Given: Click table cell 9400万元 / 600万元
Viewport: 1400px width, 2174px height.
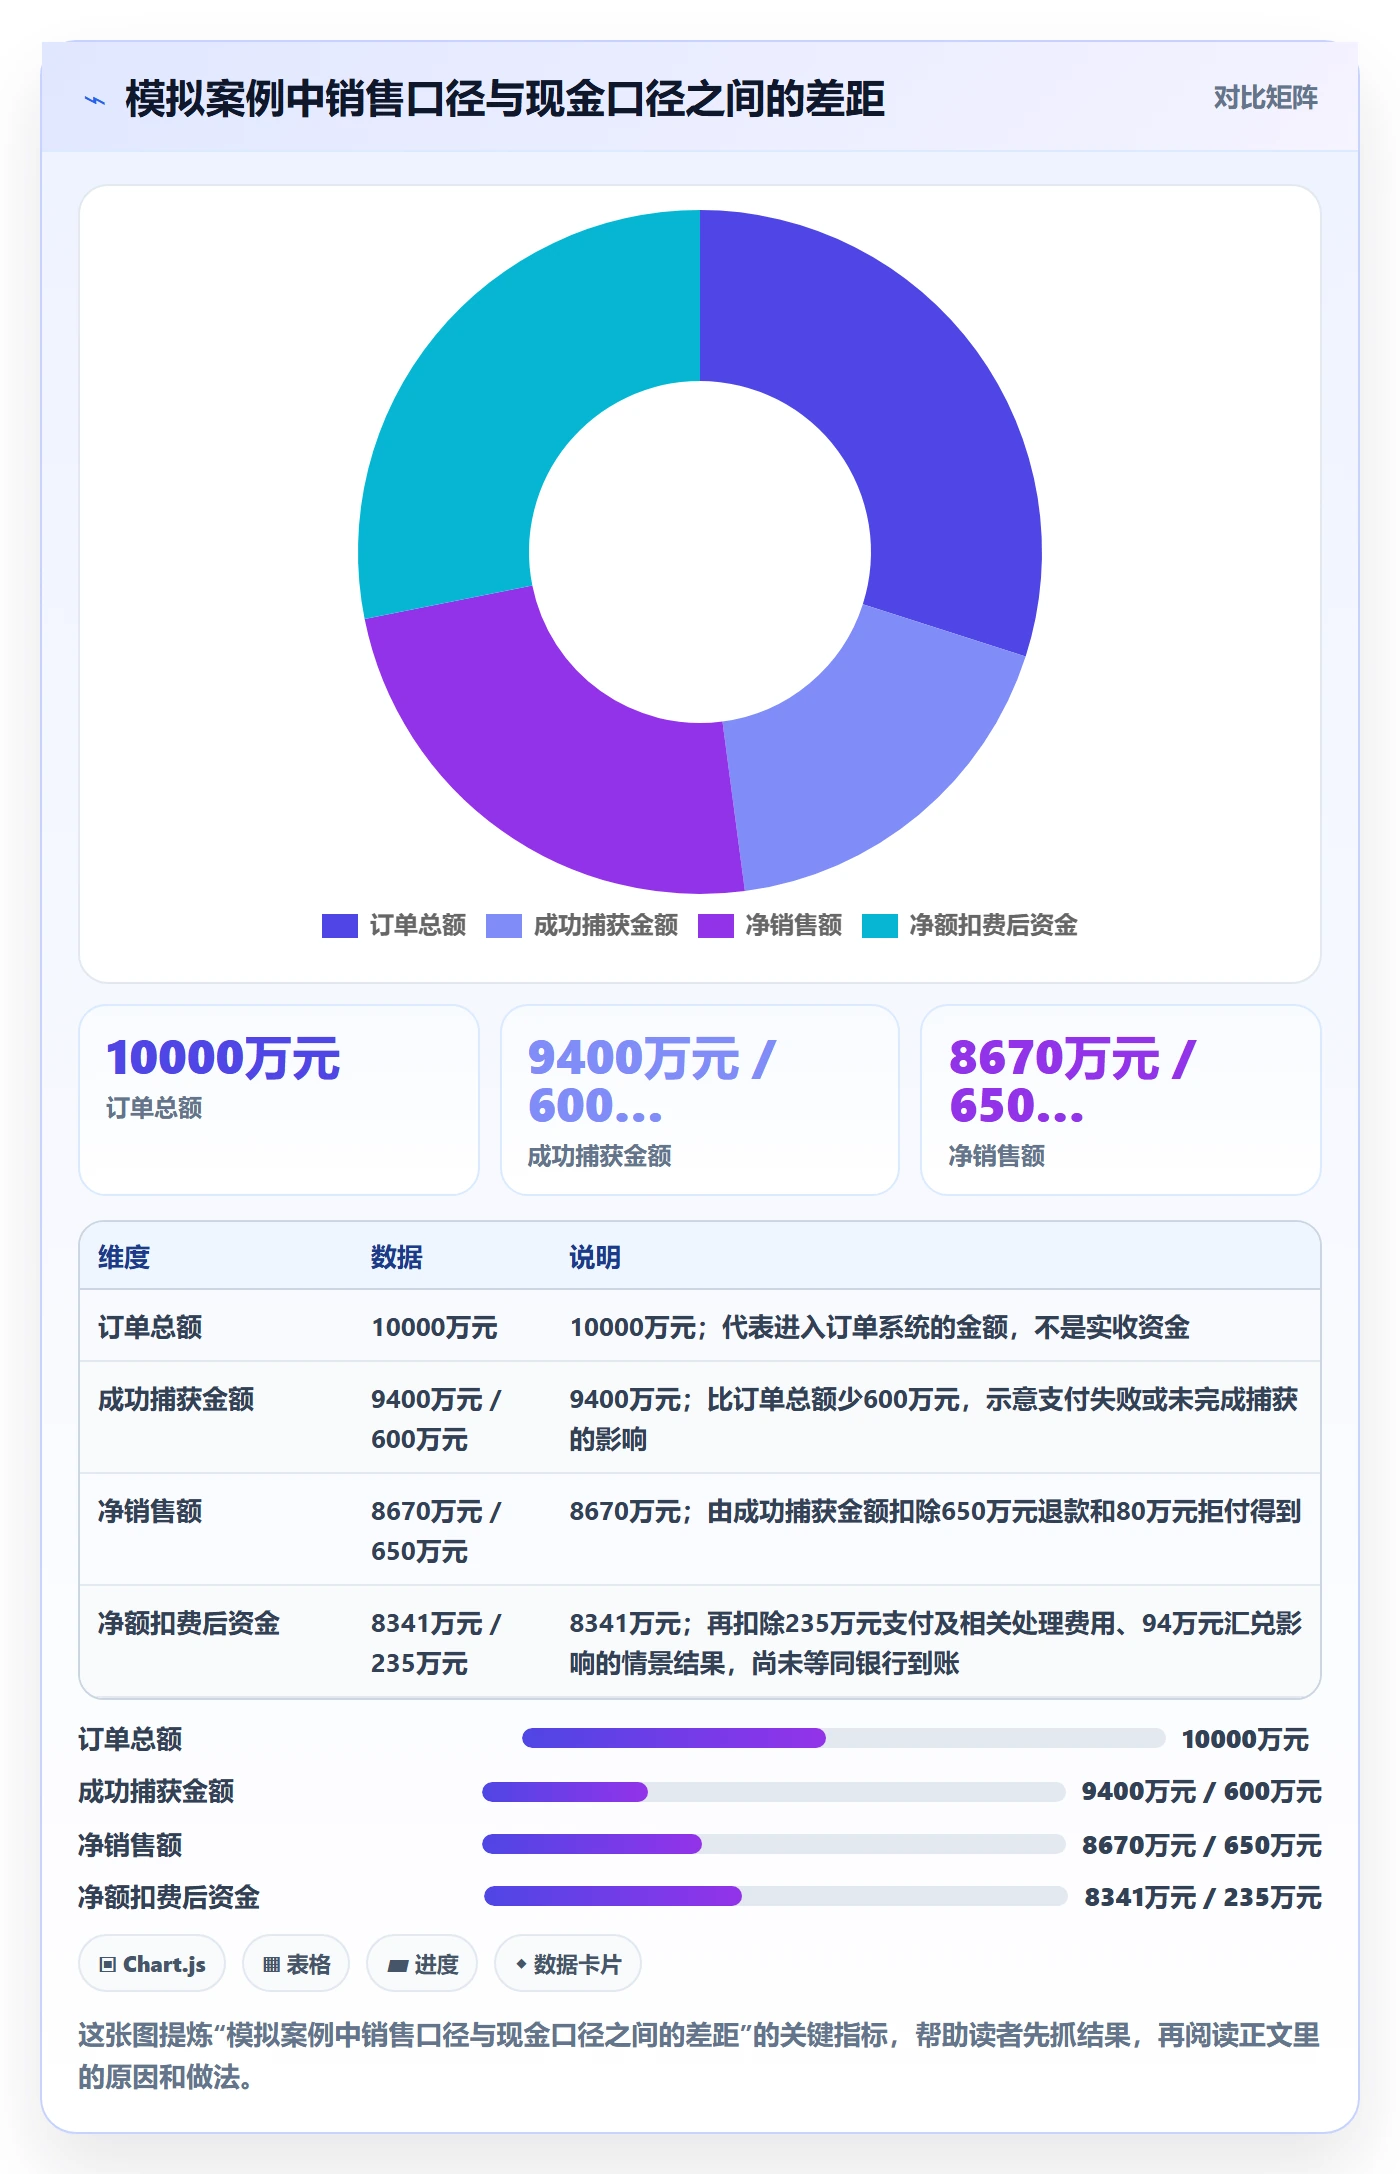Looking at the screenshot, I should (x=436, y=1419).
